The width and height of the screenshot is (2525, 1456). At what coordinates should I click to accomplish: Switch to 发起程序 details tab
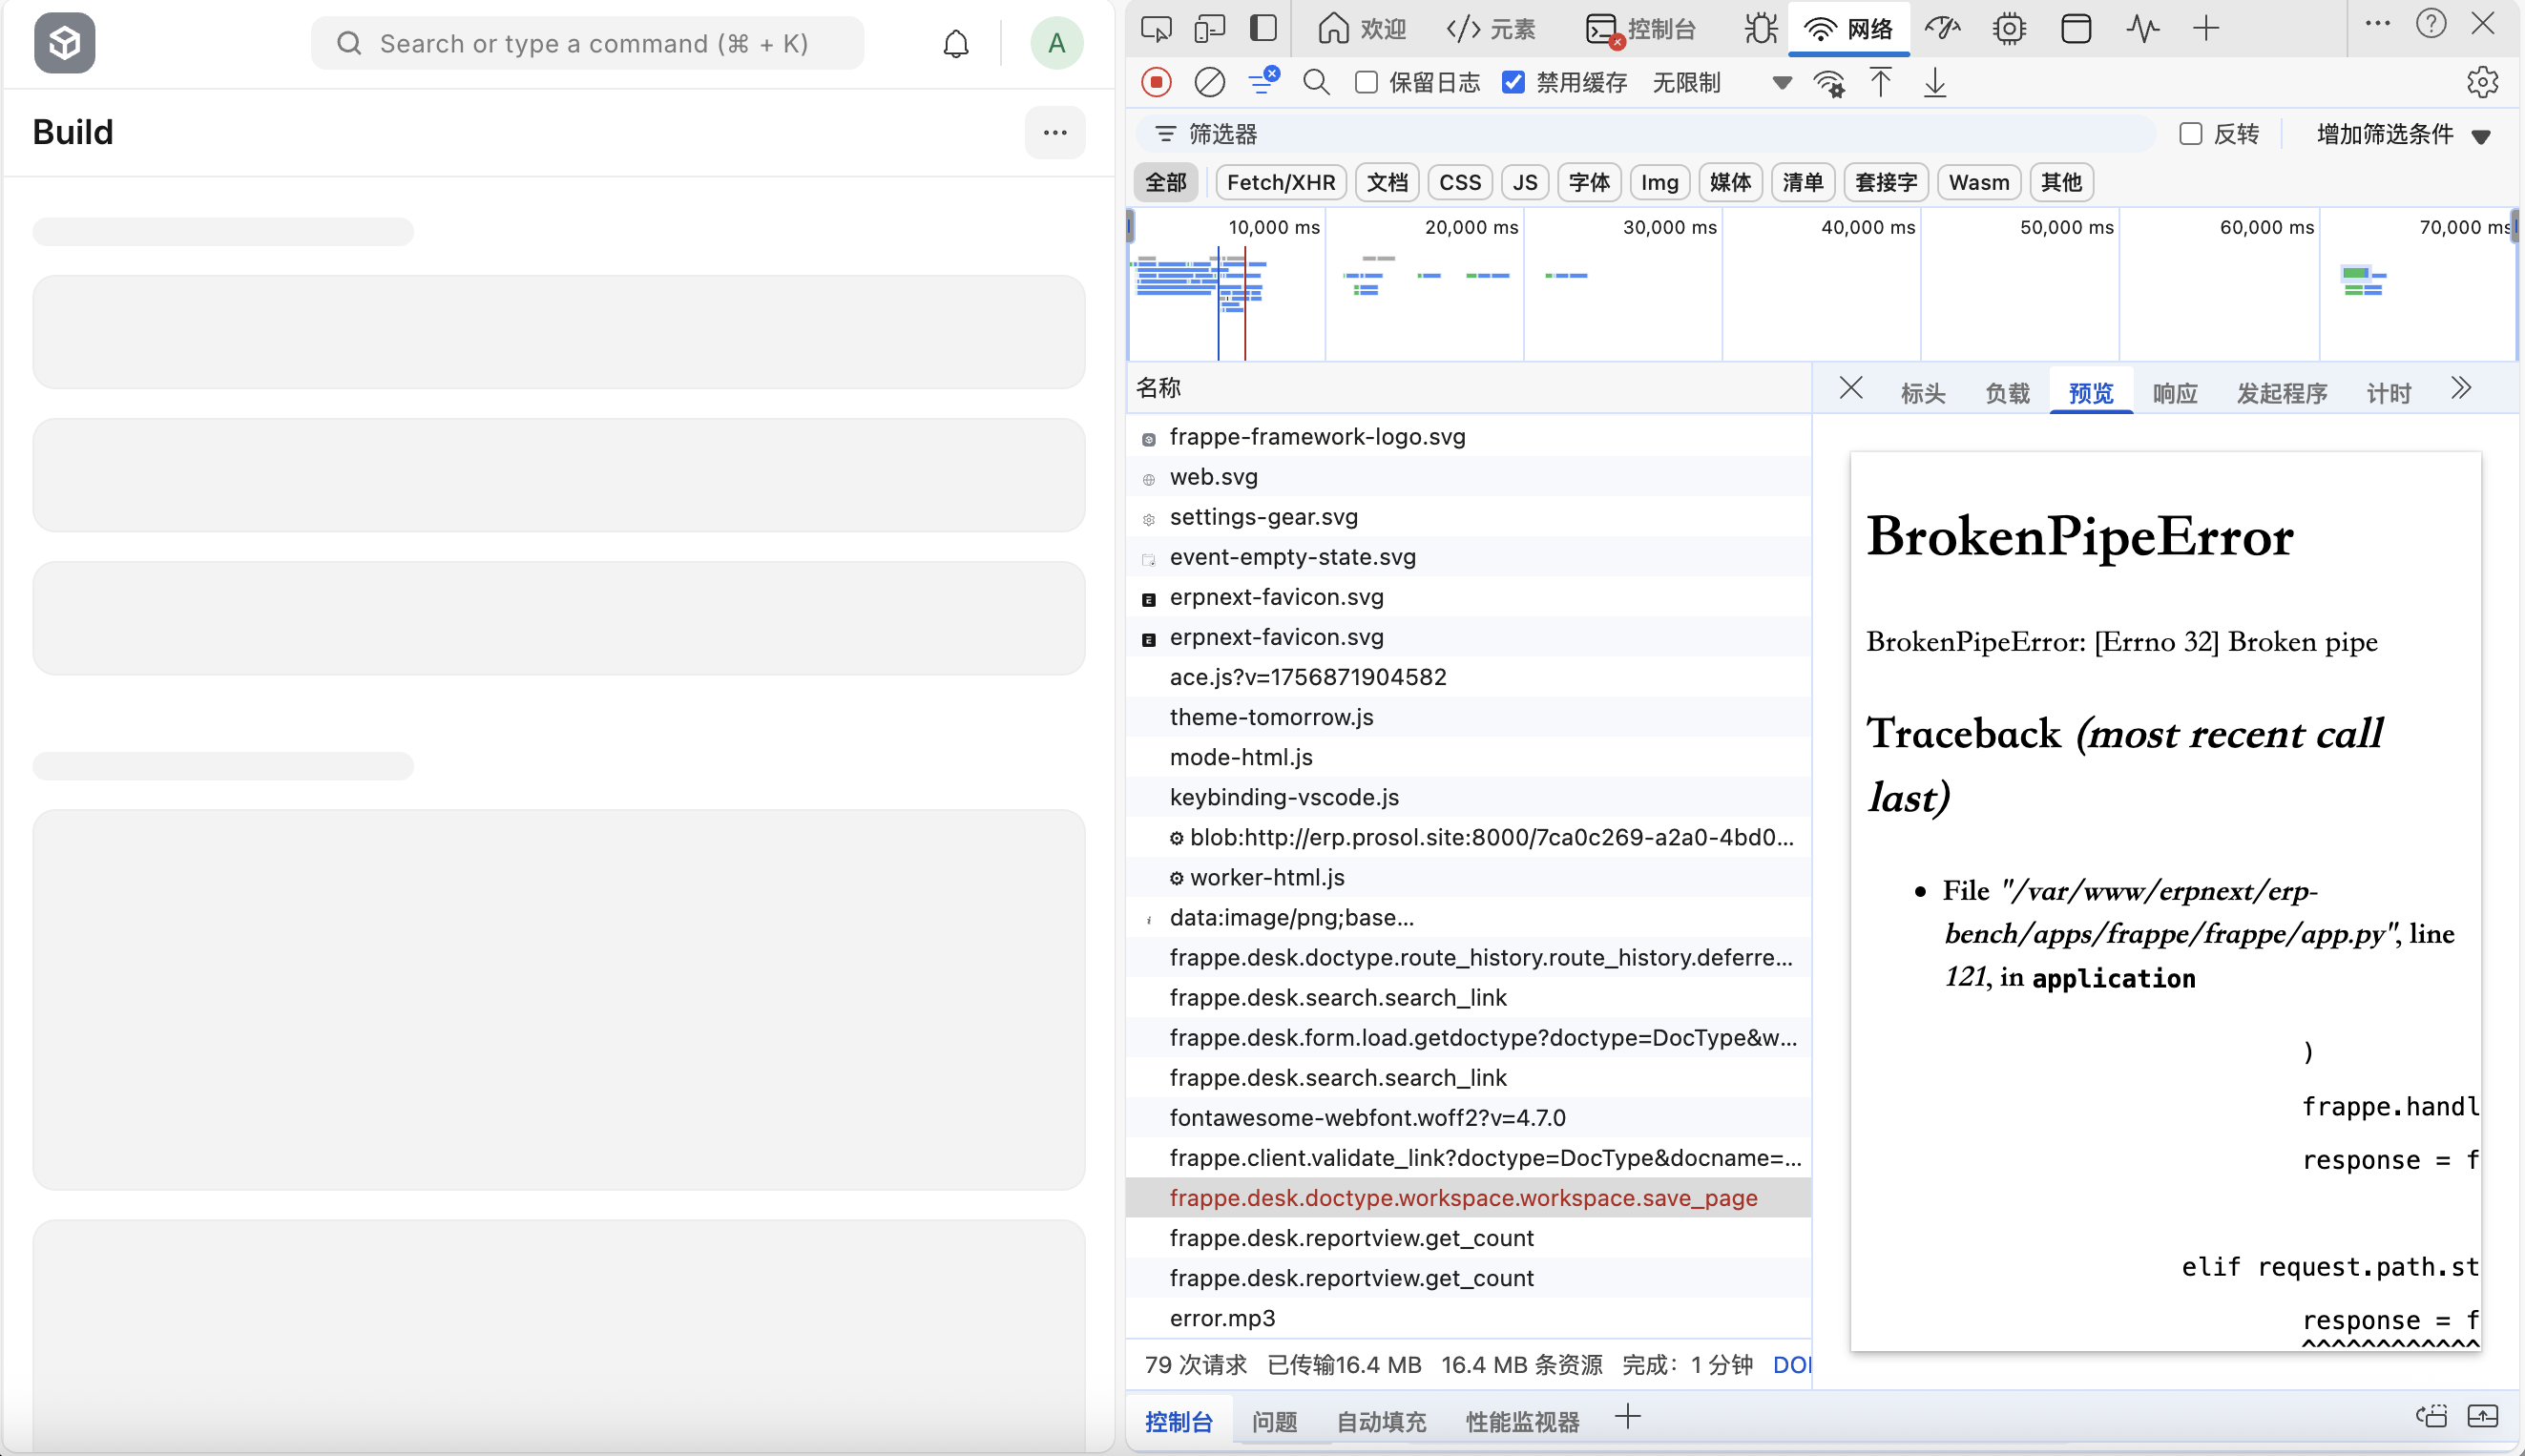(x=2282, y=393)
